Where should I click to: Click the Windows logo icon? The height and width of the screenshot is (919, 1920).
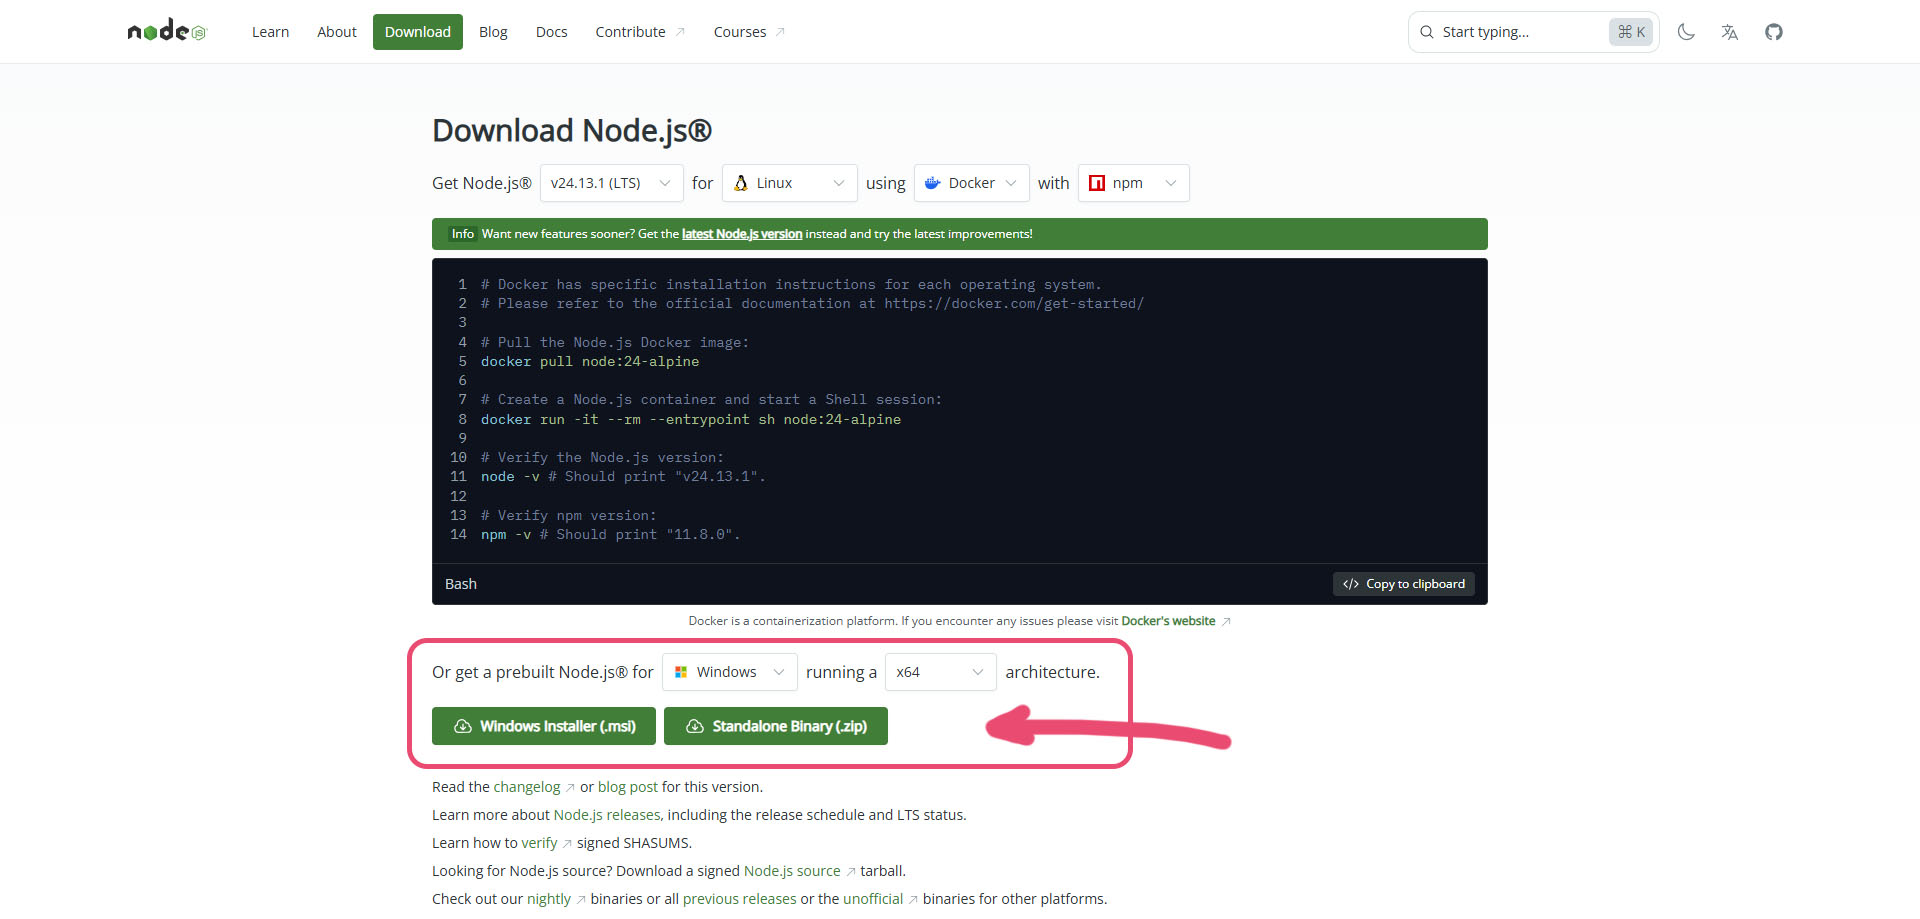tap(681, 672)
